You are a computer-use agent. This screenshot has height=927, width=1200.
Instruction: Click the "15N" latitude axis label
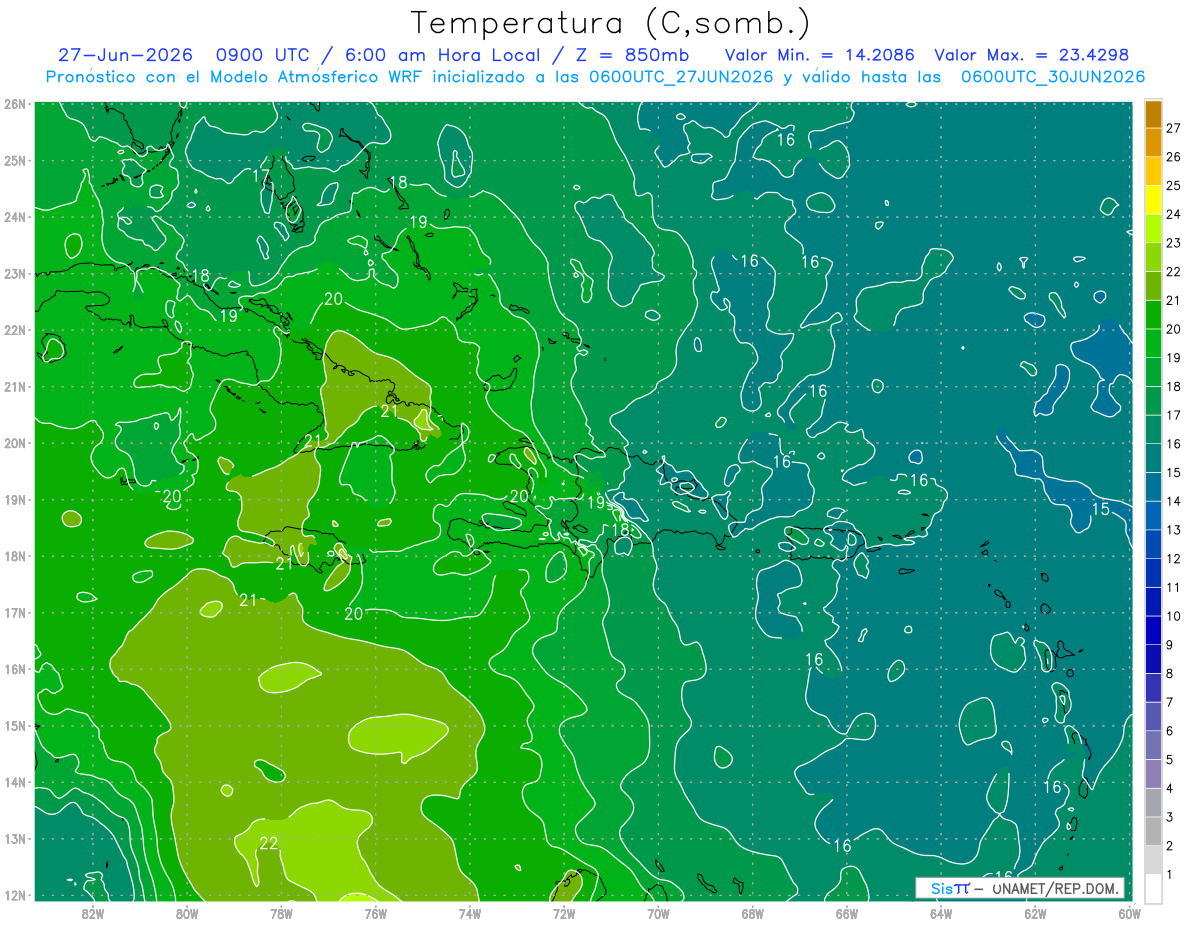click(x=15, y=726)
